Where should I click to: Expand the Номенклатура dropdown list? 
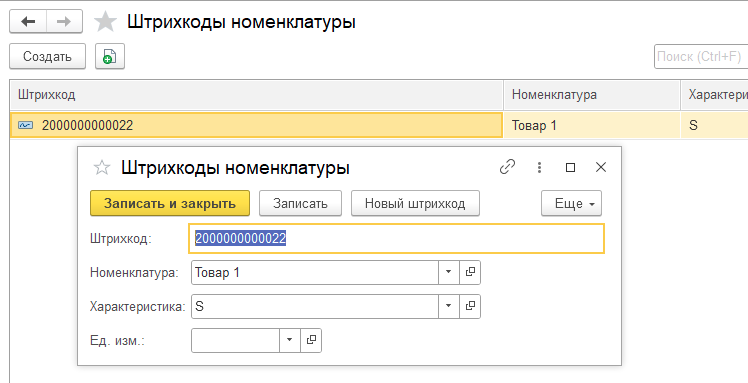448,272
